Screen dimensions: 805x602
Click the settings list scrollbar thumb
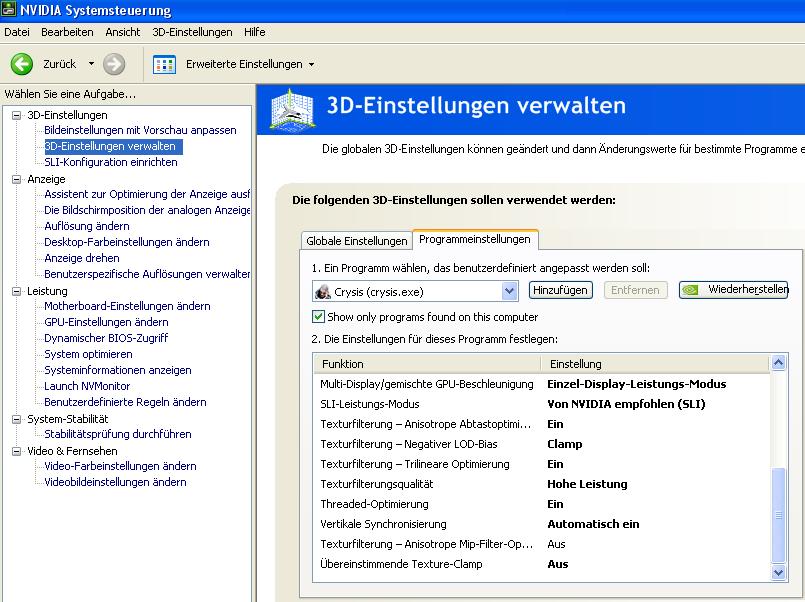pos(778,515)
